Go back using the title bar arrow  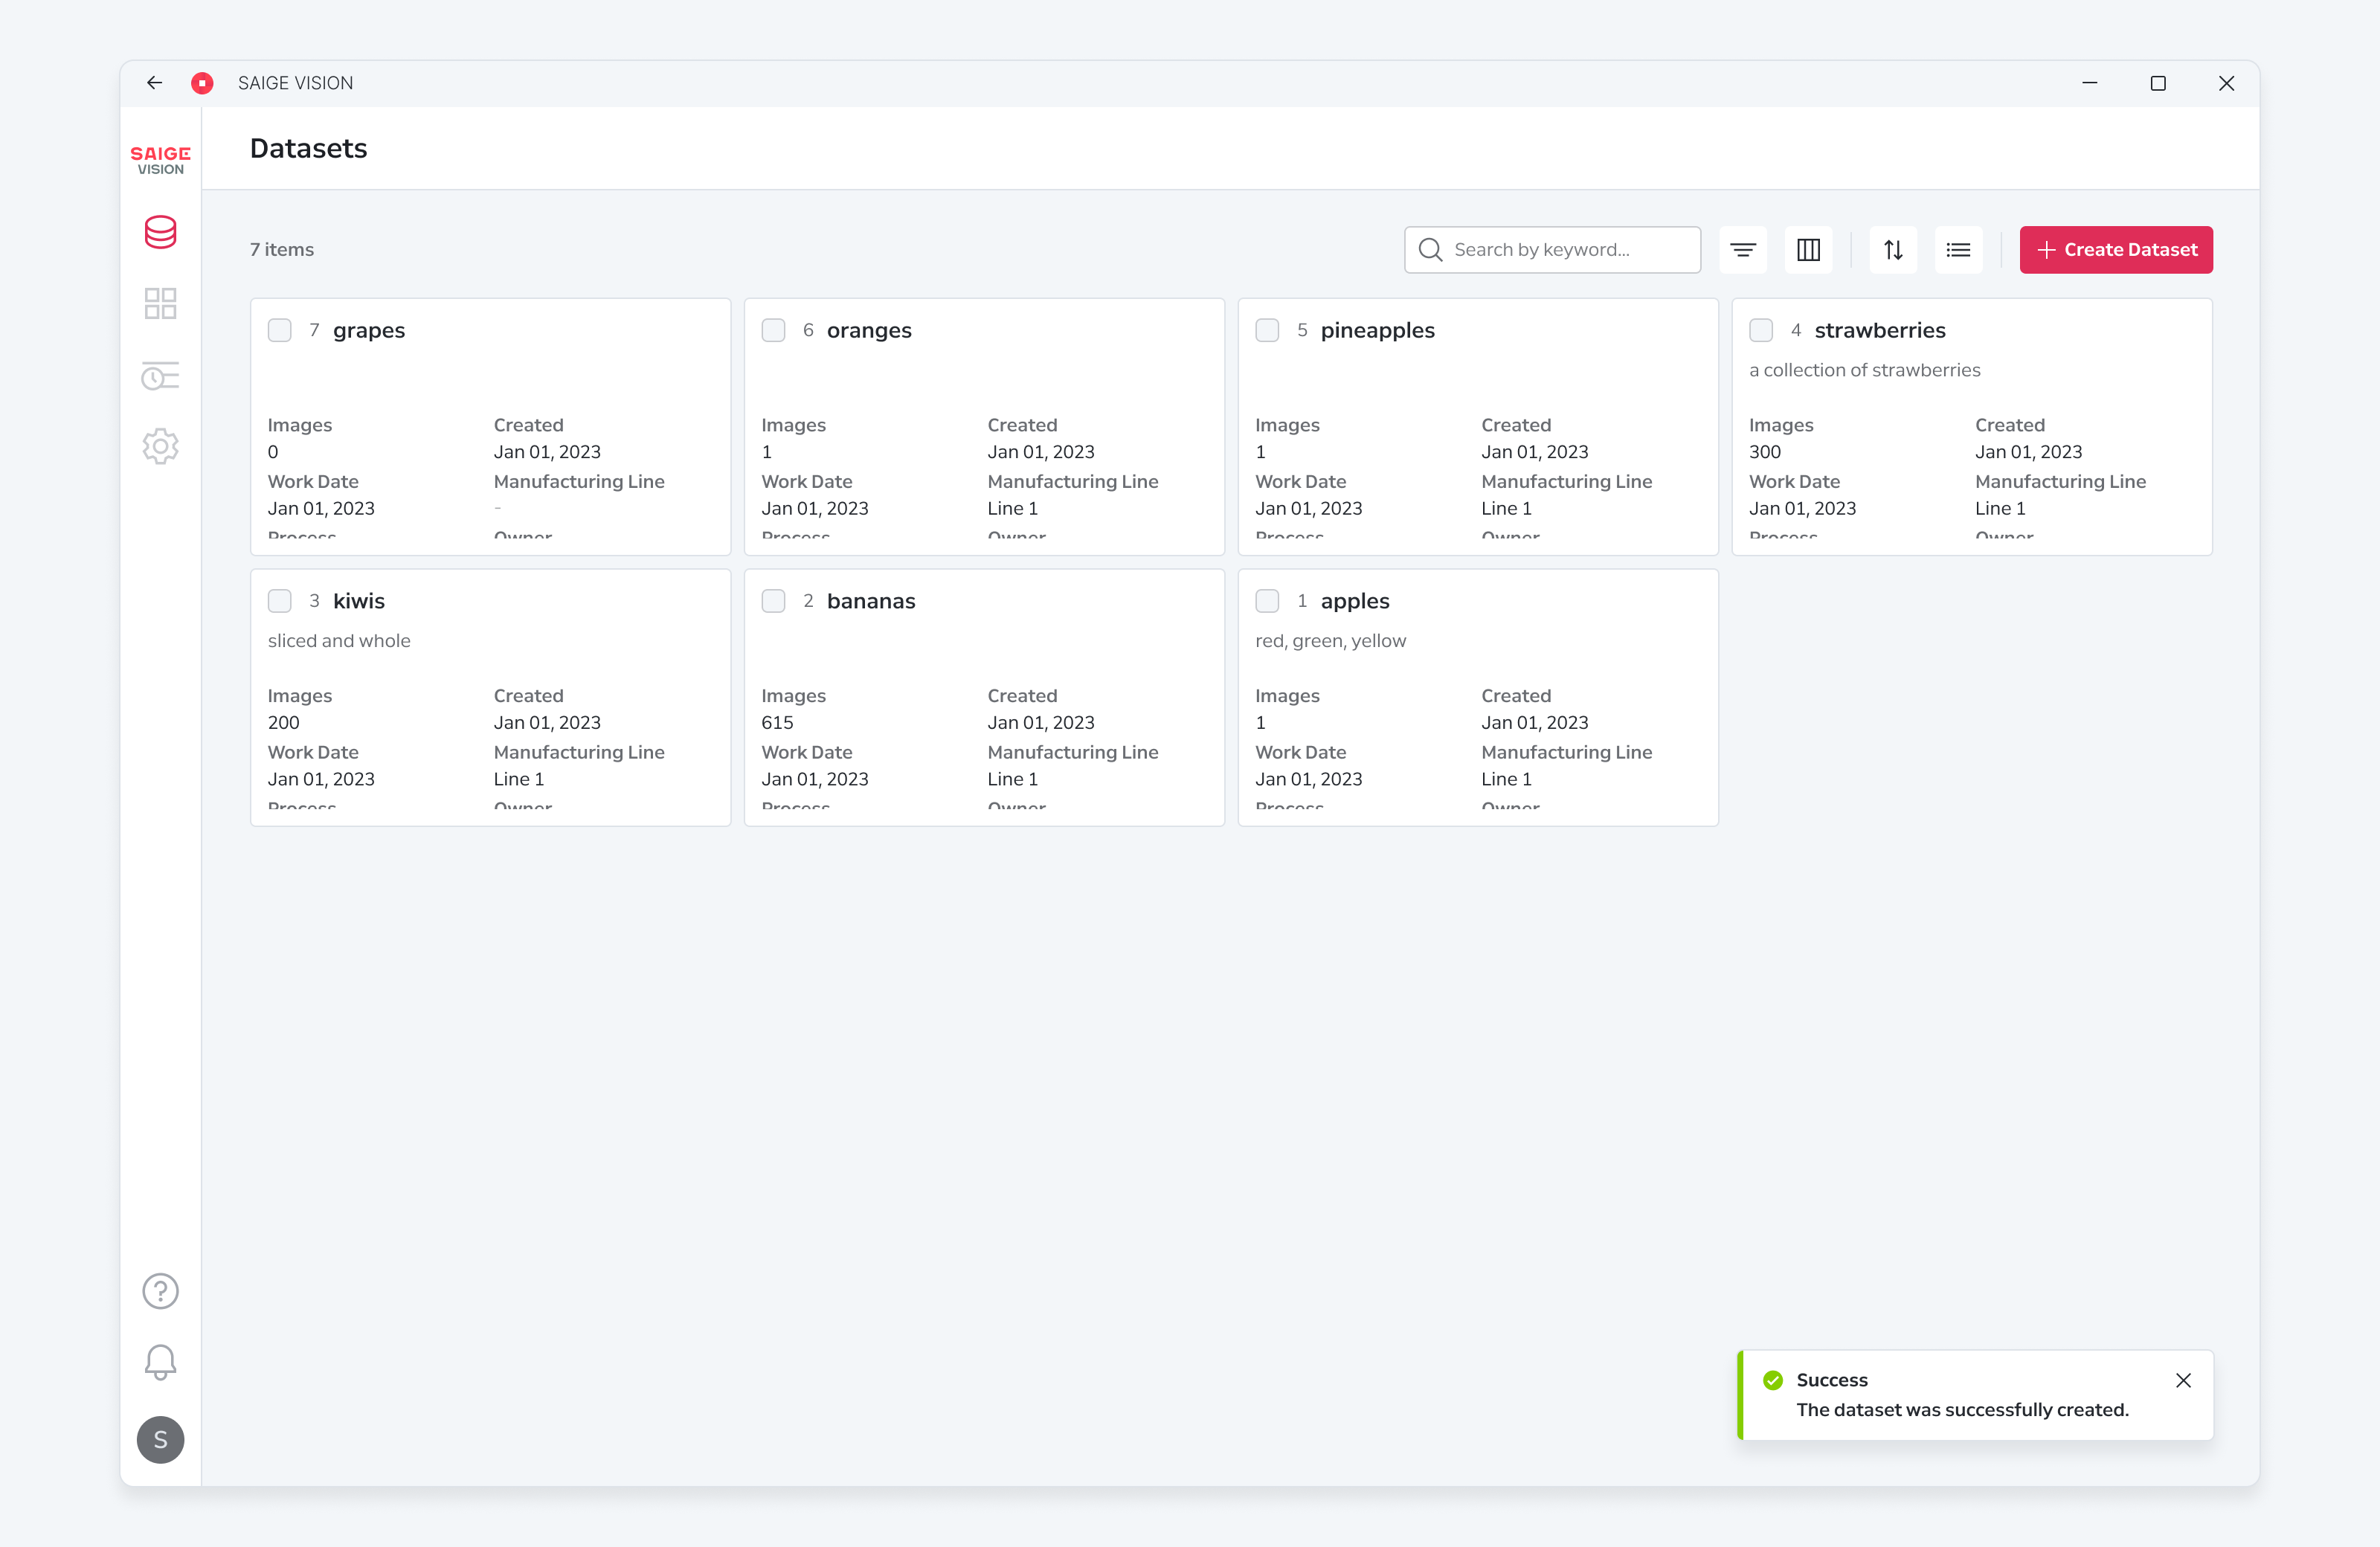coord(154,83)
